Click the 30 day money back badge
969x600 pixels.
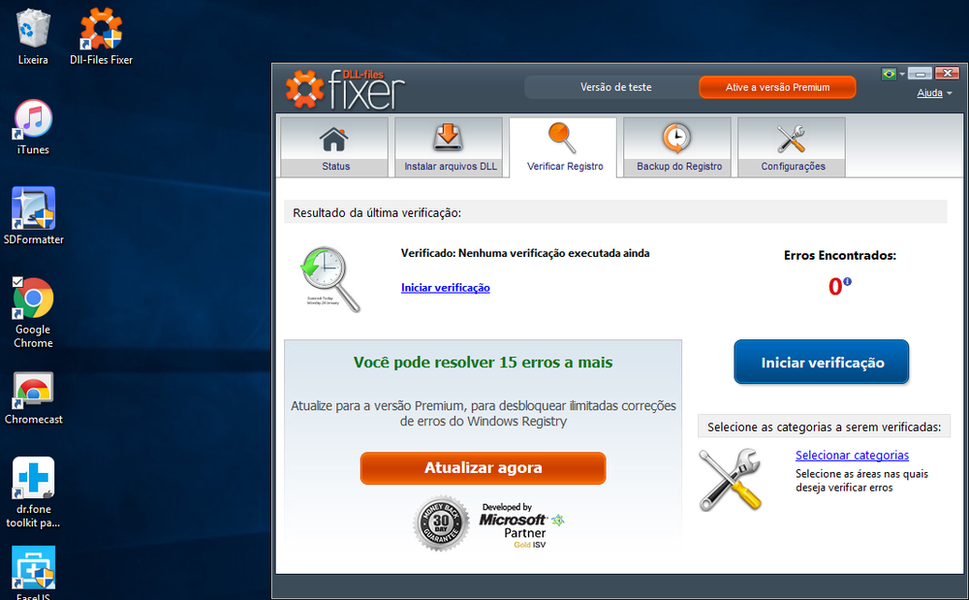pos(441,524)
